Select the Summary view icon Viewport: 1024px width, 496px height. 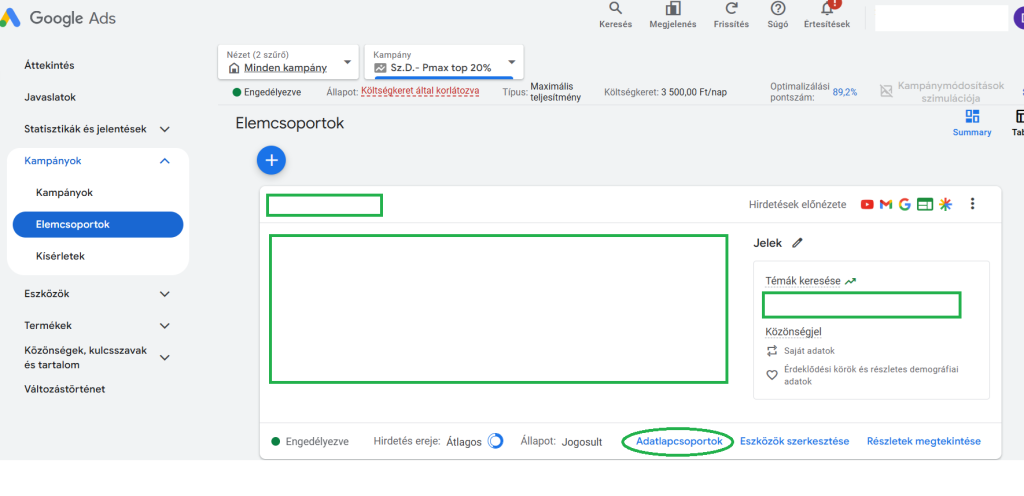pyautogui.click(x=971, y=118)
